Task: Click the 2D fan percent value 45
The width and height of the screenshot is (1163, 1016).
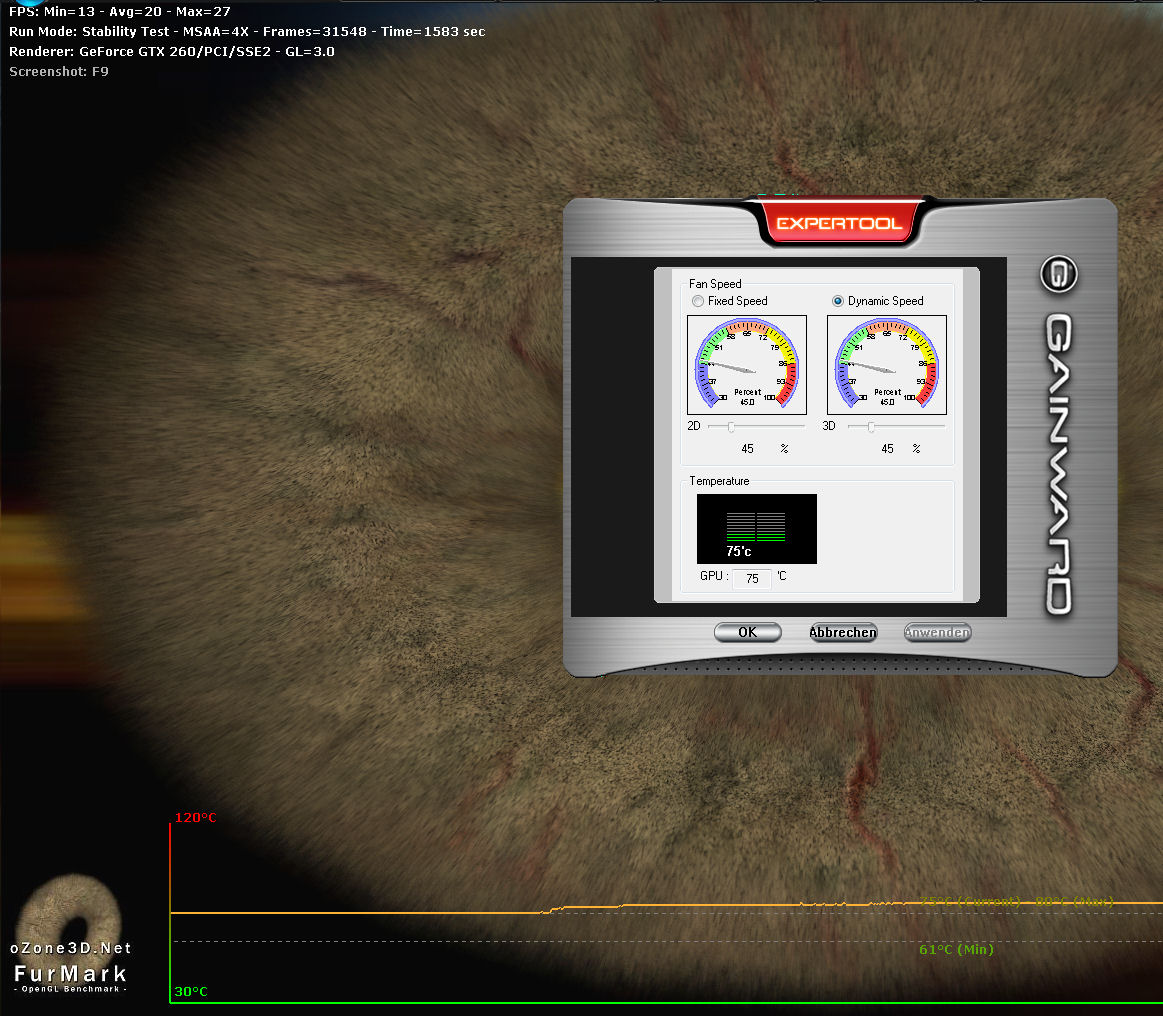Action: click(x=748, y=449)
